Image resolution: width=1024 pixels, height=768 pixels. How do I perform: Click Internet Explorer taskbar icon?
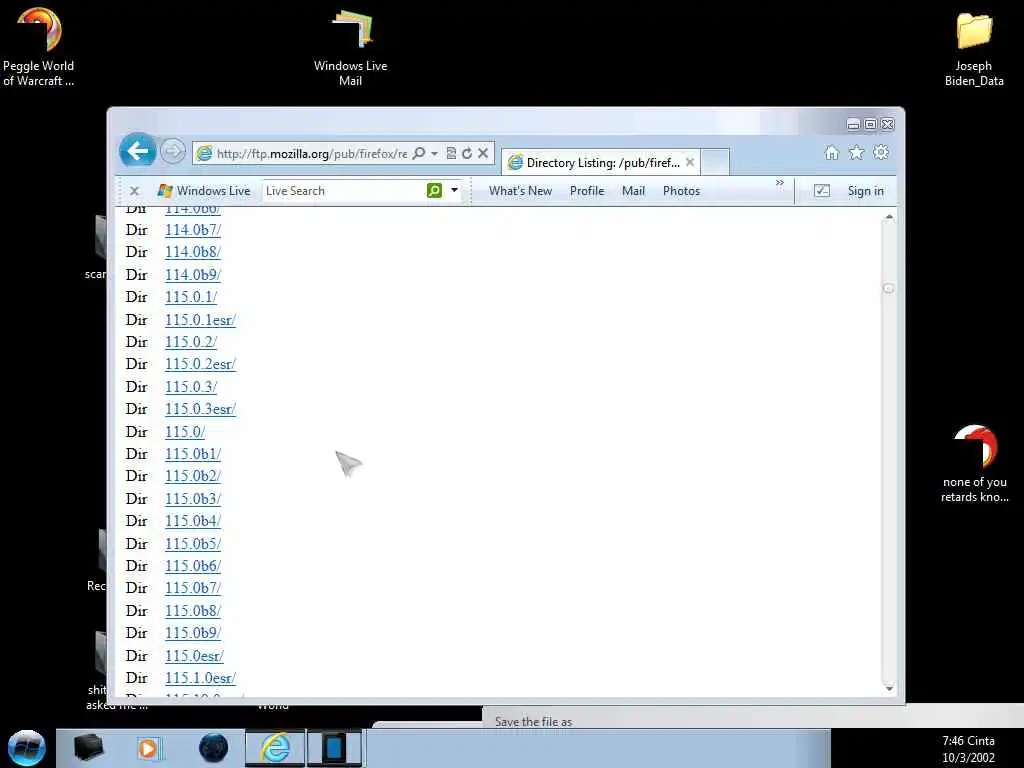tap(276, 748)
